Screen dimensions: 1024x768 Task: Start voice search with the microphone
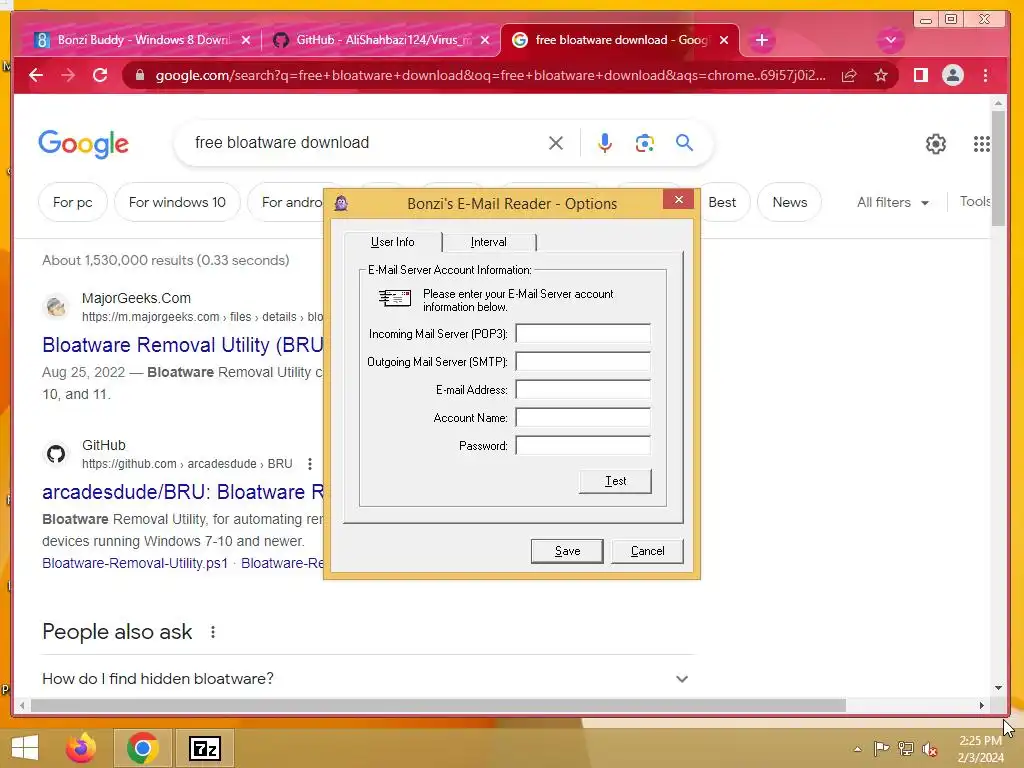(605, 143)
